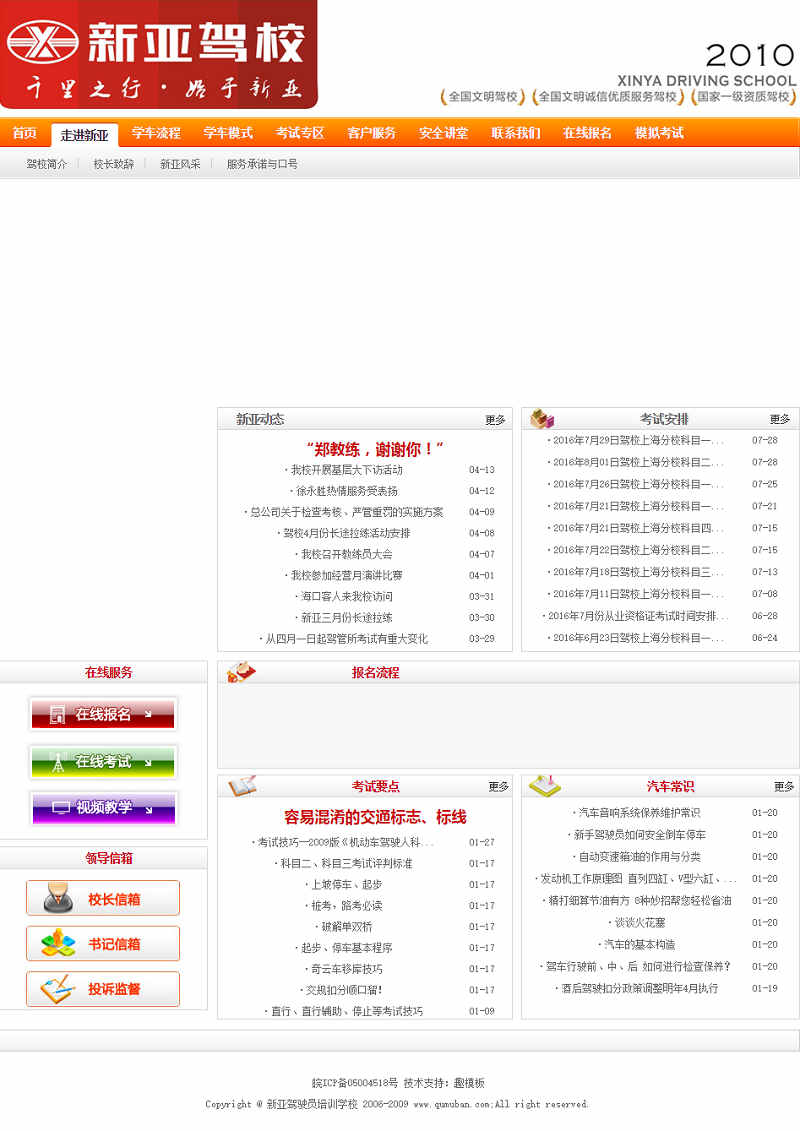Open the 学车模式 menu item
Screen dimensions: 800x1131
point(228,133)
